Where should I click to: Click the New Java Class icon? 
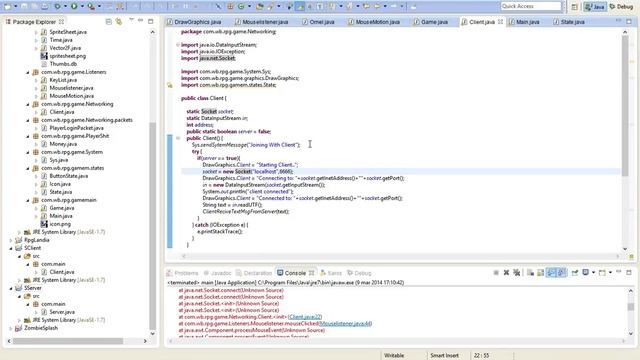click(241, 6)
